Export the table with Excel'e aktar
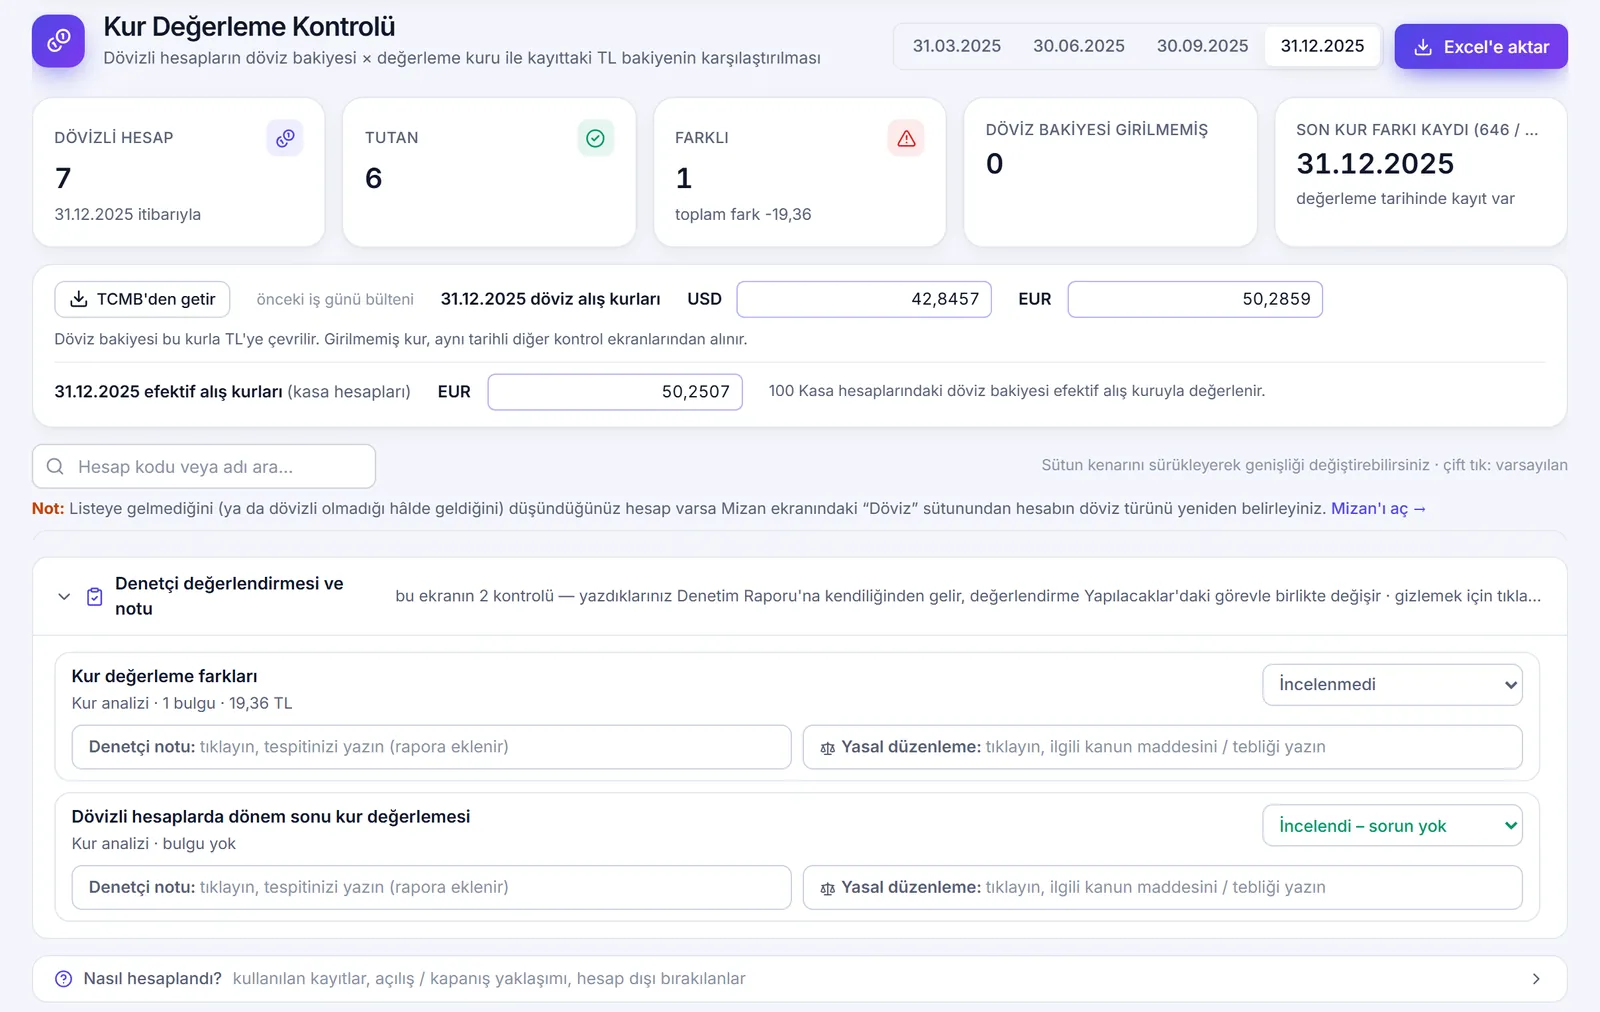The width and height of the screenshot is (1600, 1012). [1481, 47]
